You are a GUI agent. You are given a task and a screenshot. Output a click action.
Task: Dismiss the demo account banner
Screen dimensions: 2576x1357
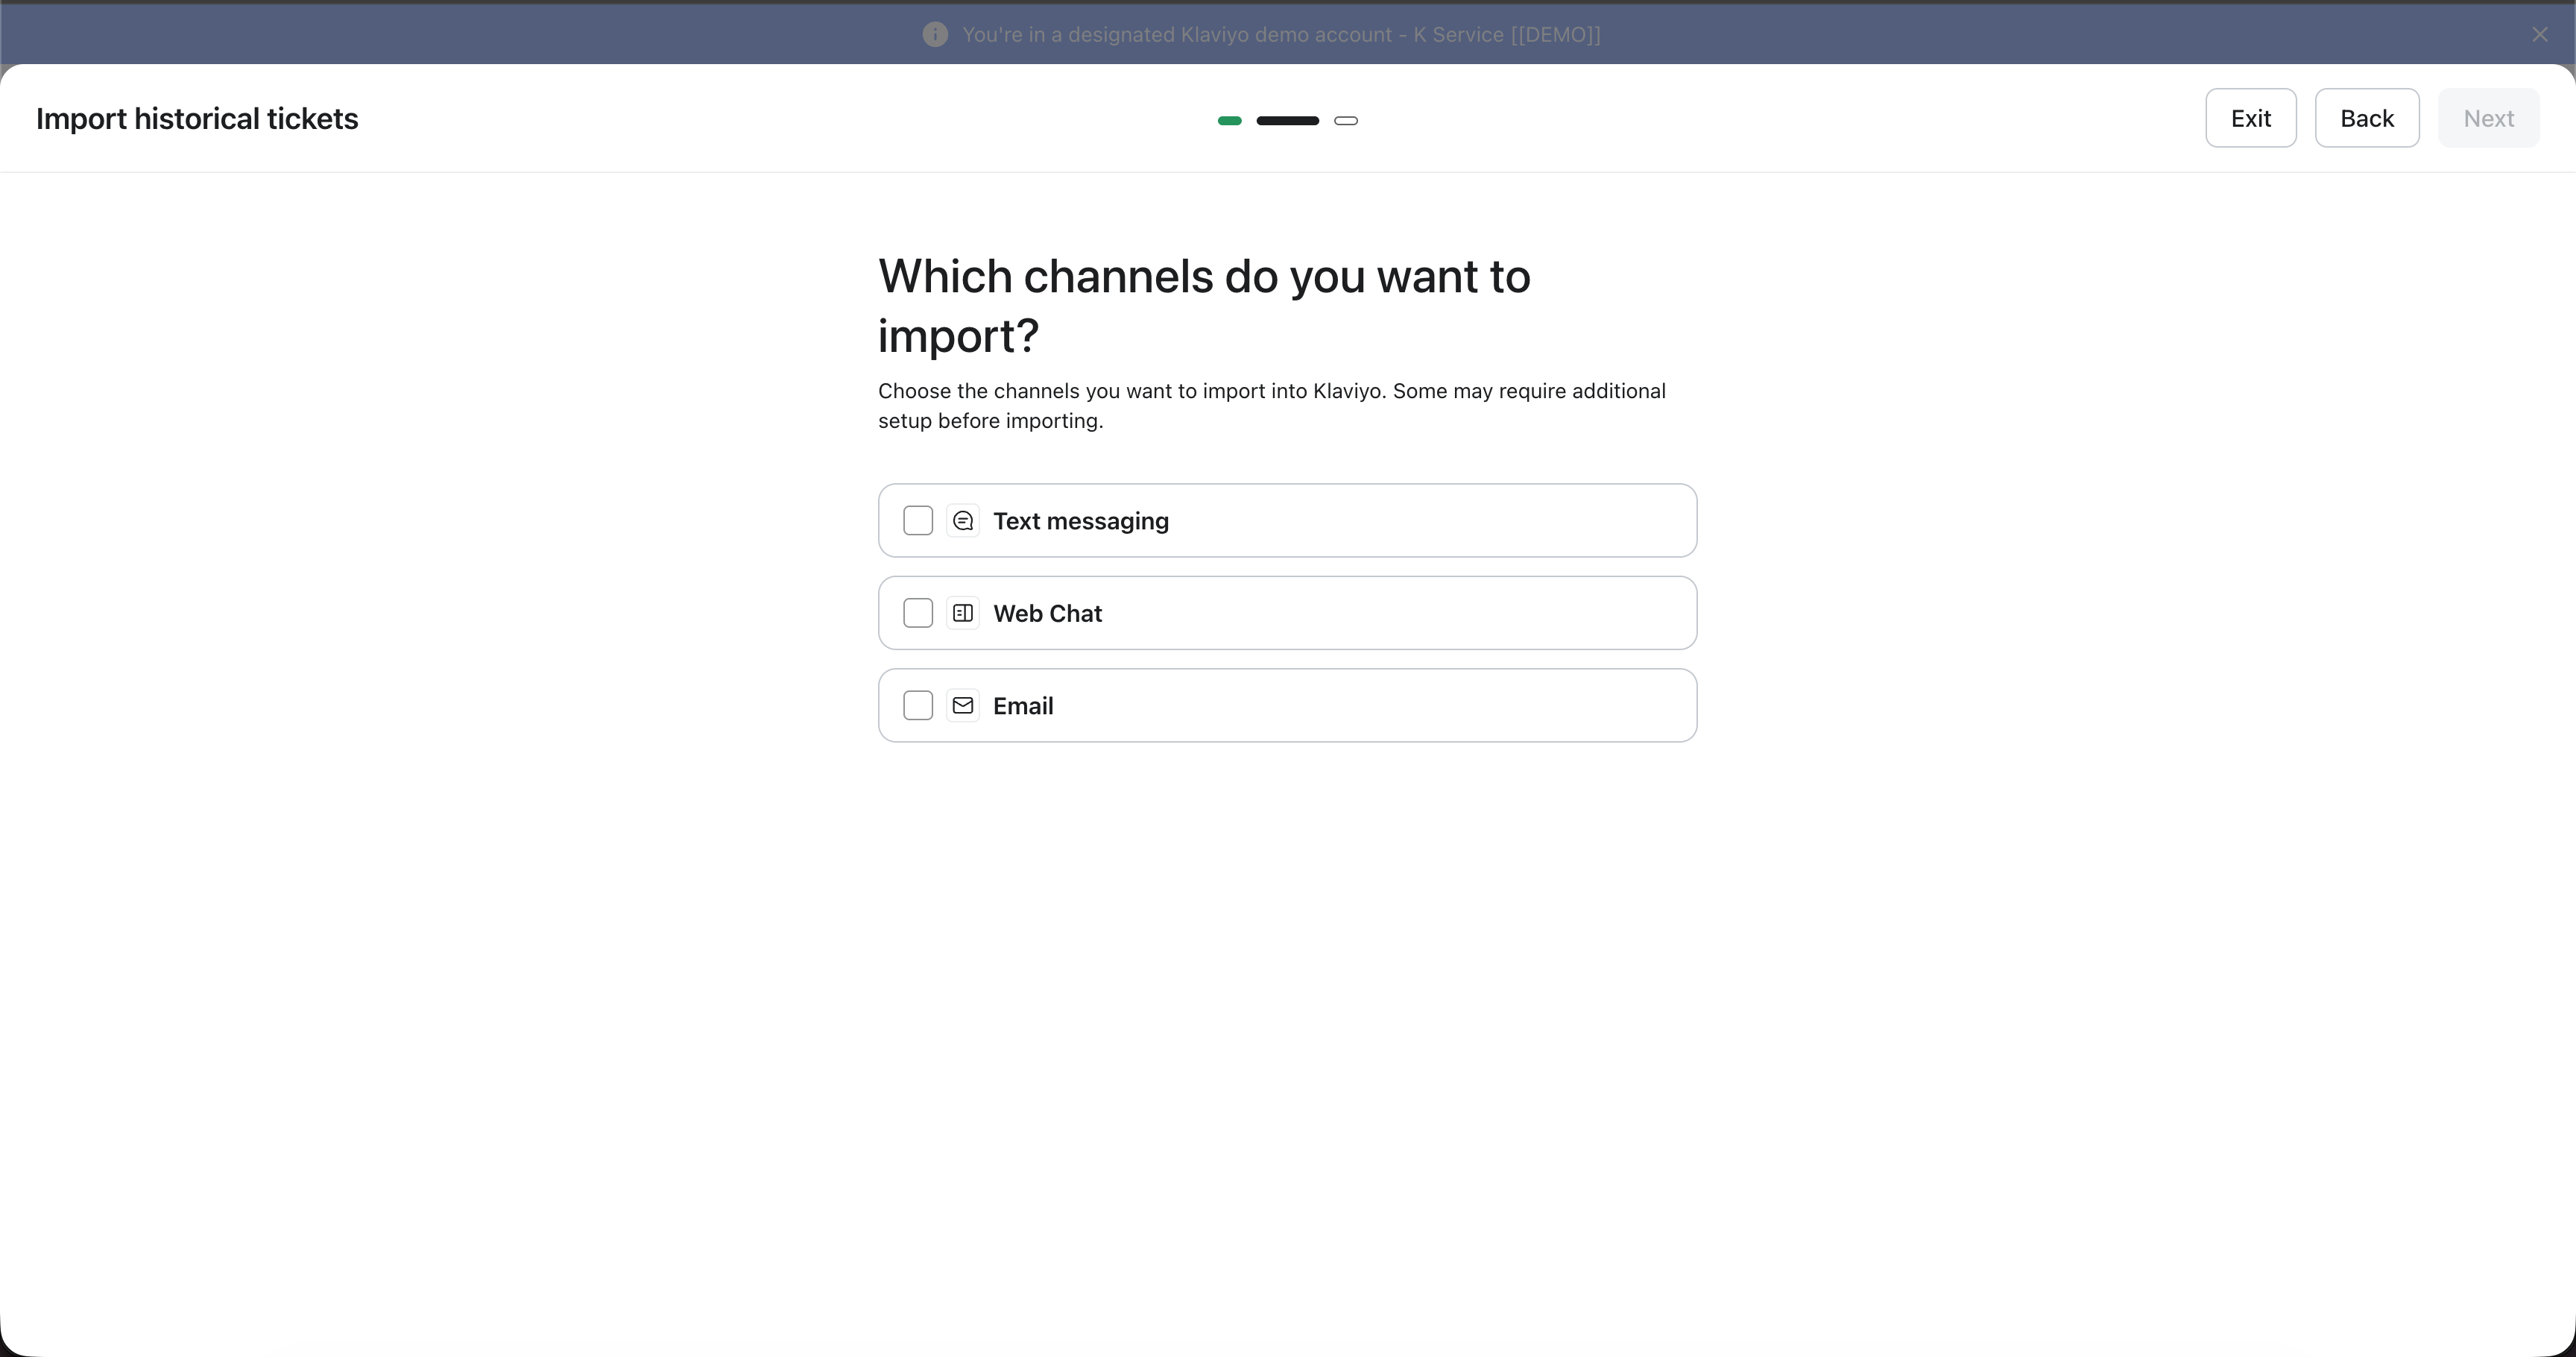click(2540, 34)
